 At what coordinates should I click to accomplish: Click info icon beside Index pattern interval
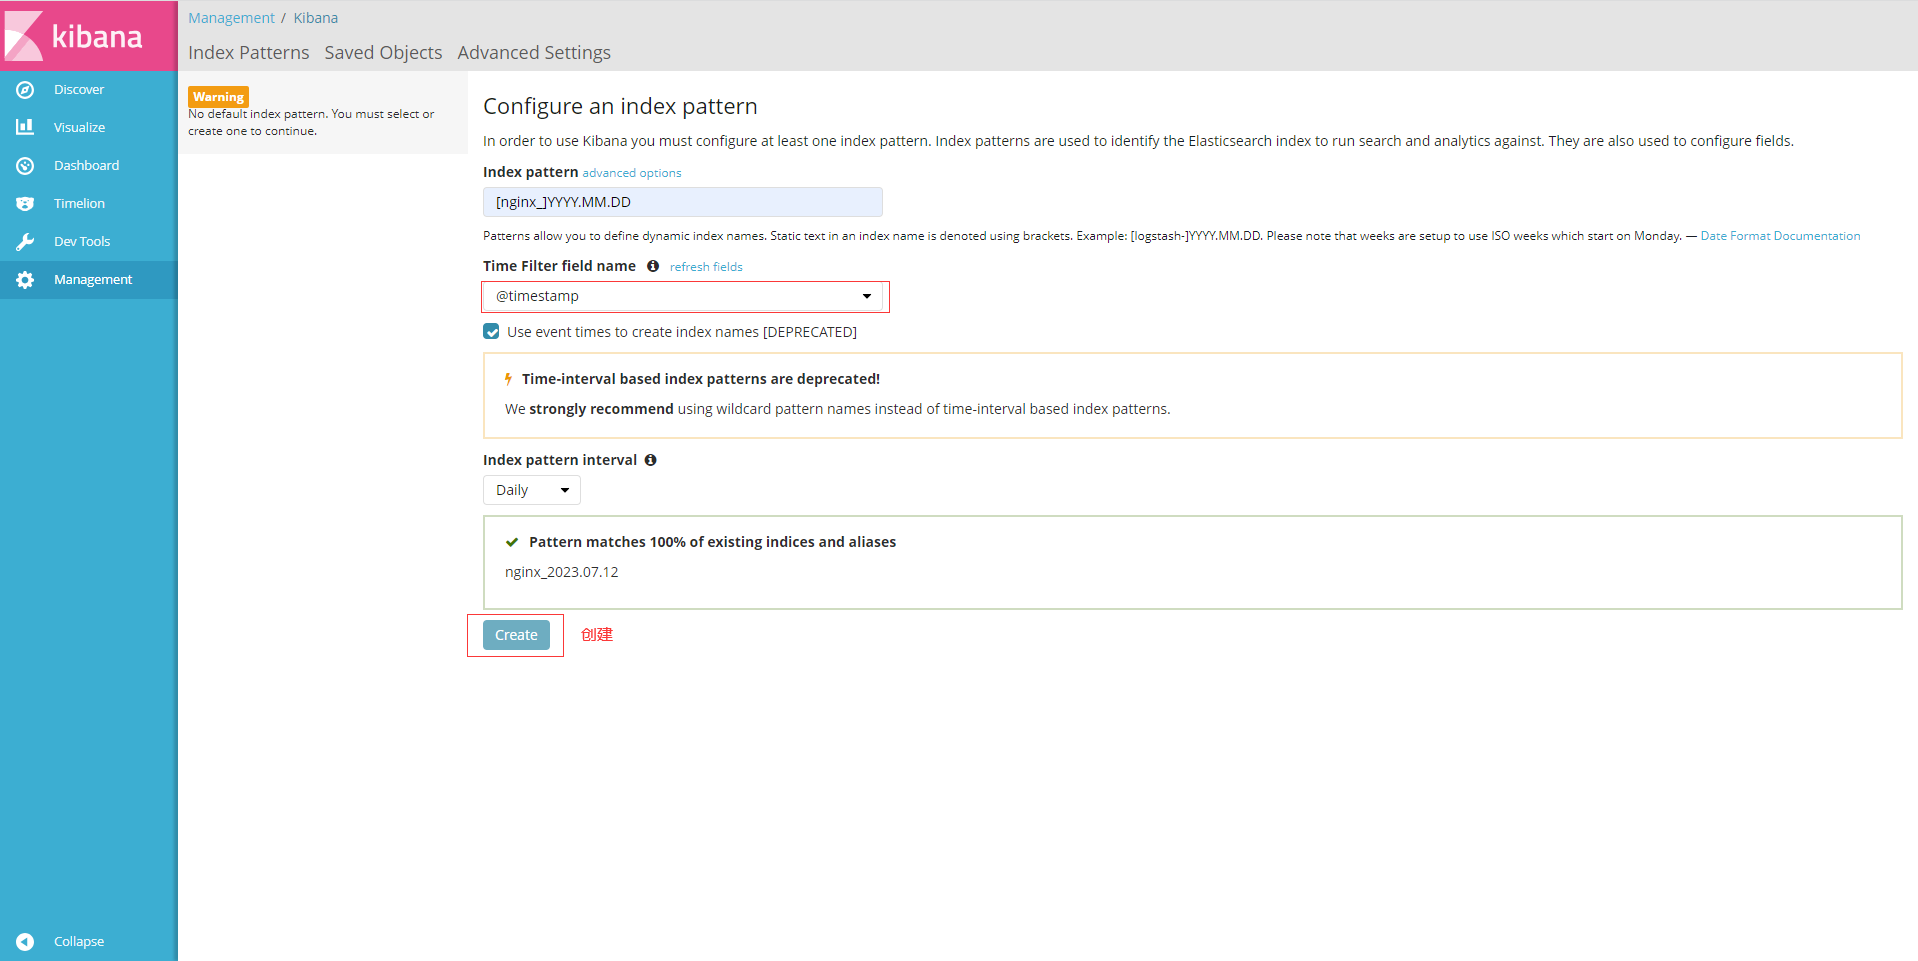tap(650, 460)
